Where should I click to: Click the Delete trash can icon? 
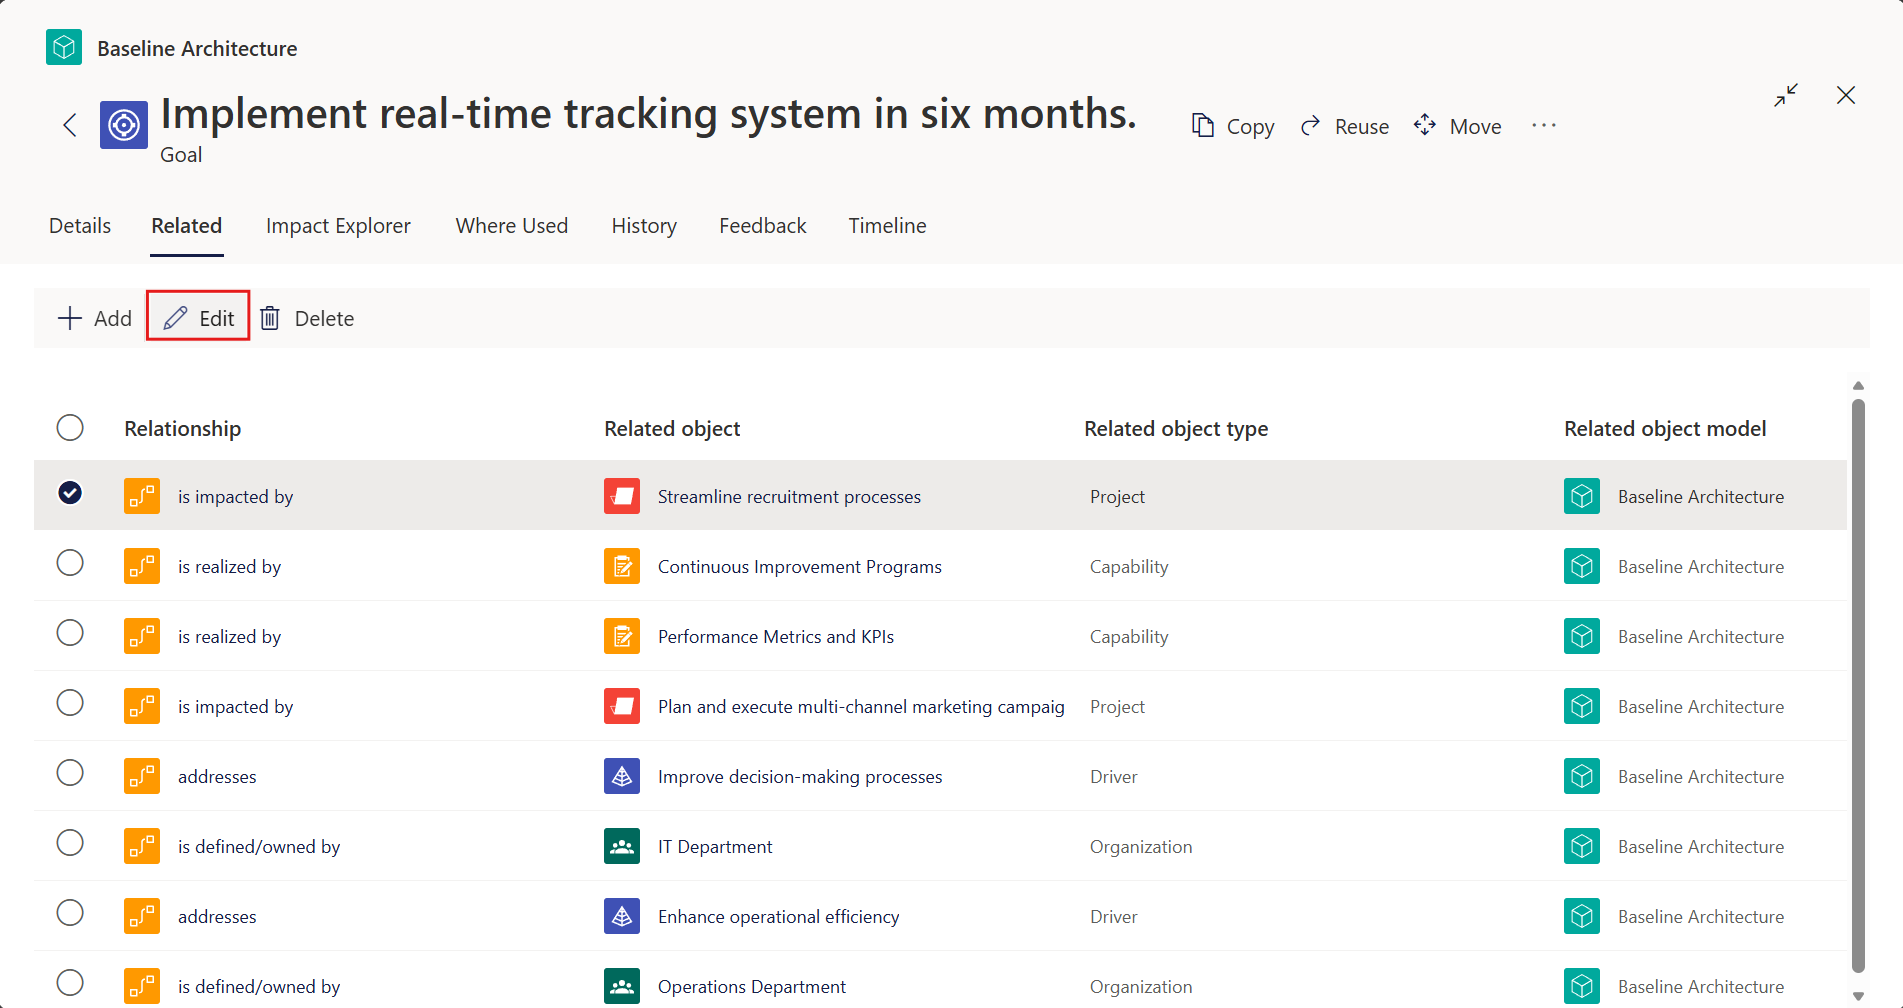tap(270, 318)
